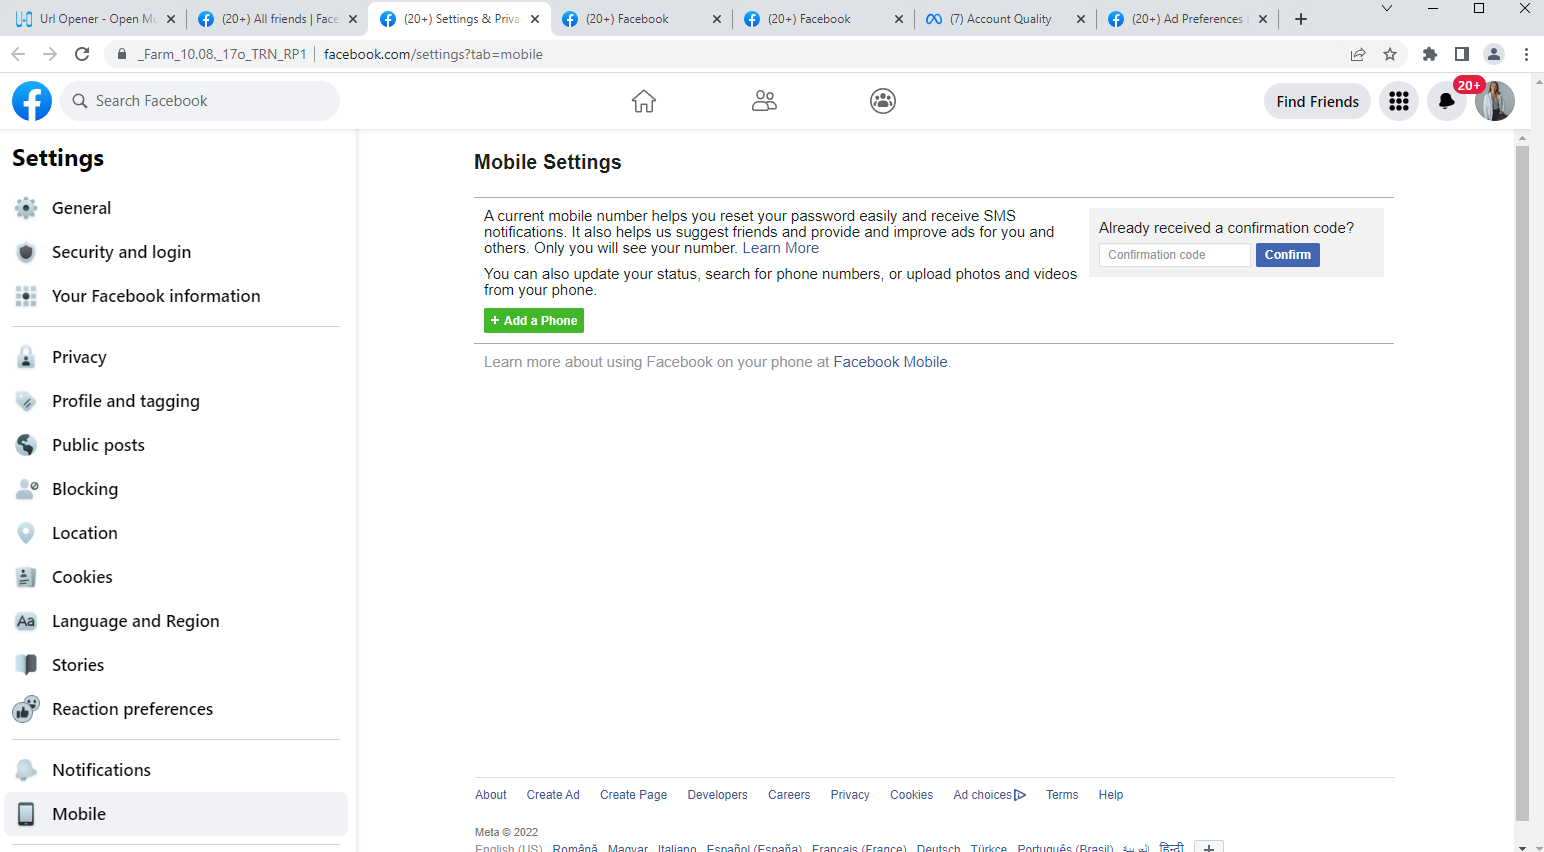
Task: Select General in the Settings sidebar
Action: [176, 208]
